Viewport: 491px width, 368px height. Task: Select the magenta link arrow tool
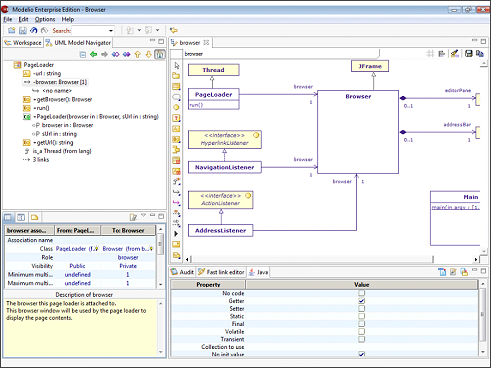[x=176, y=203]
